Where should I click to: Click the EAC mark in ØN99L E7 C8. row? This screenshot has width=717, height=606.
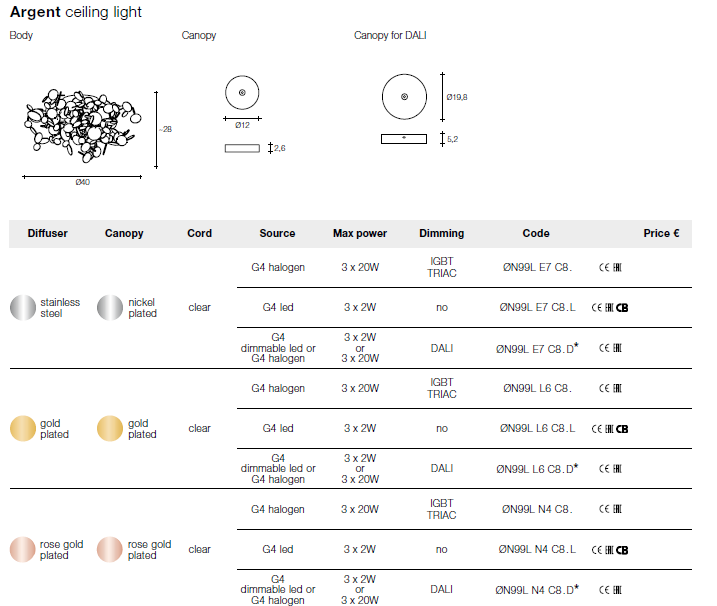point(617,268)
